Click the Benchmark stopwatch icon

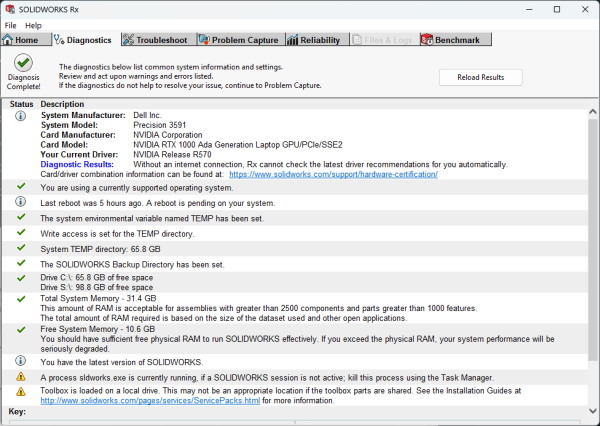[x=427, y=39]
